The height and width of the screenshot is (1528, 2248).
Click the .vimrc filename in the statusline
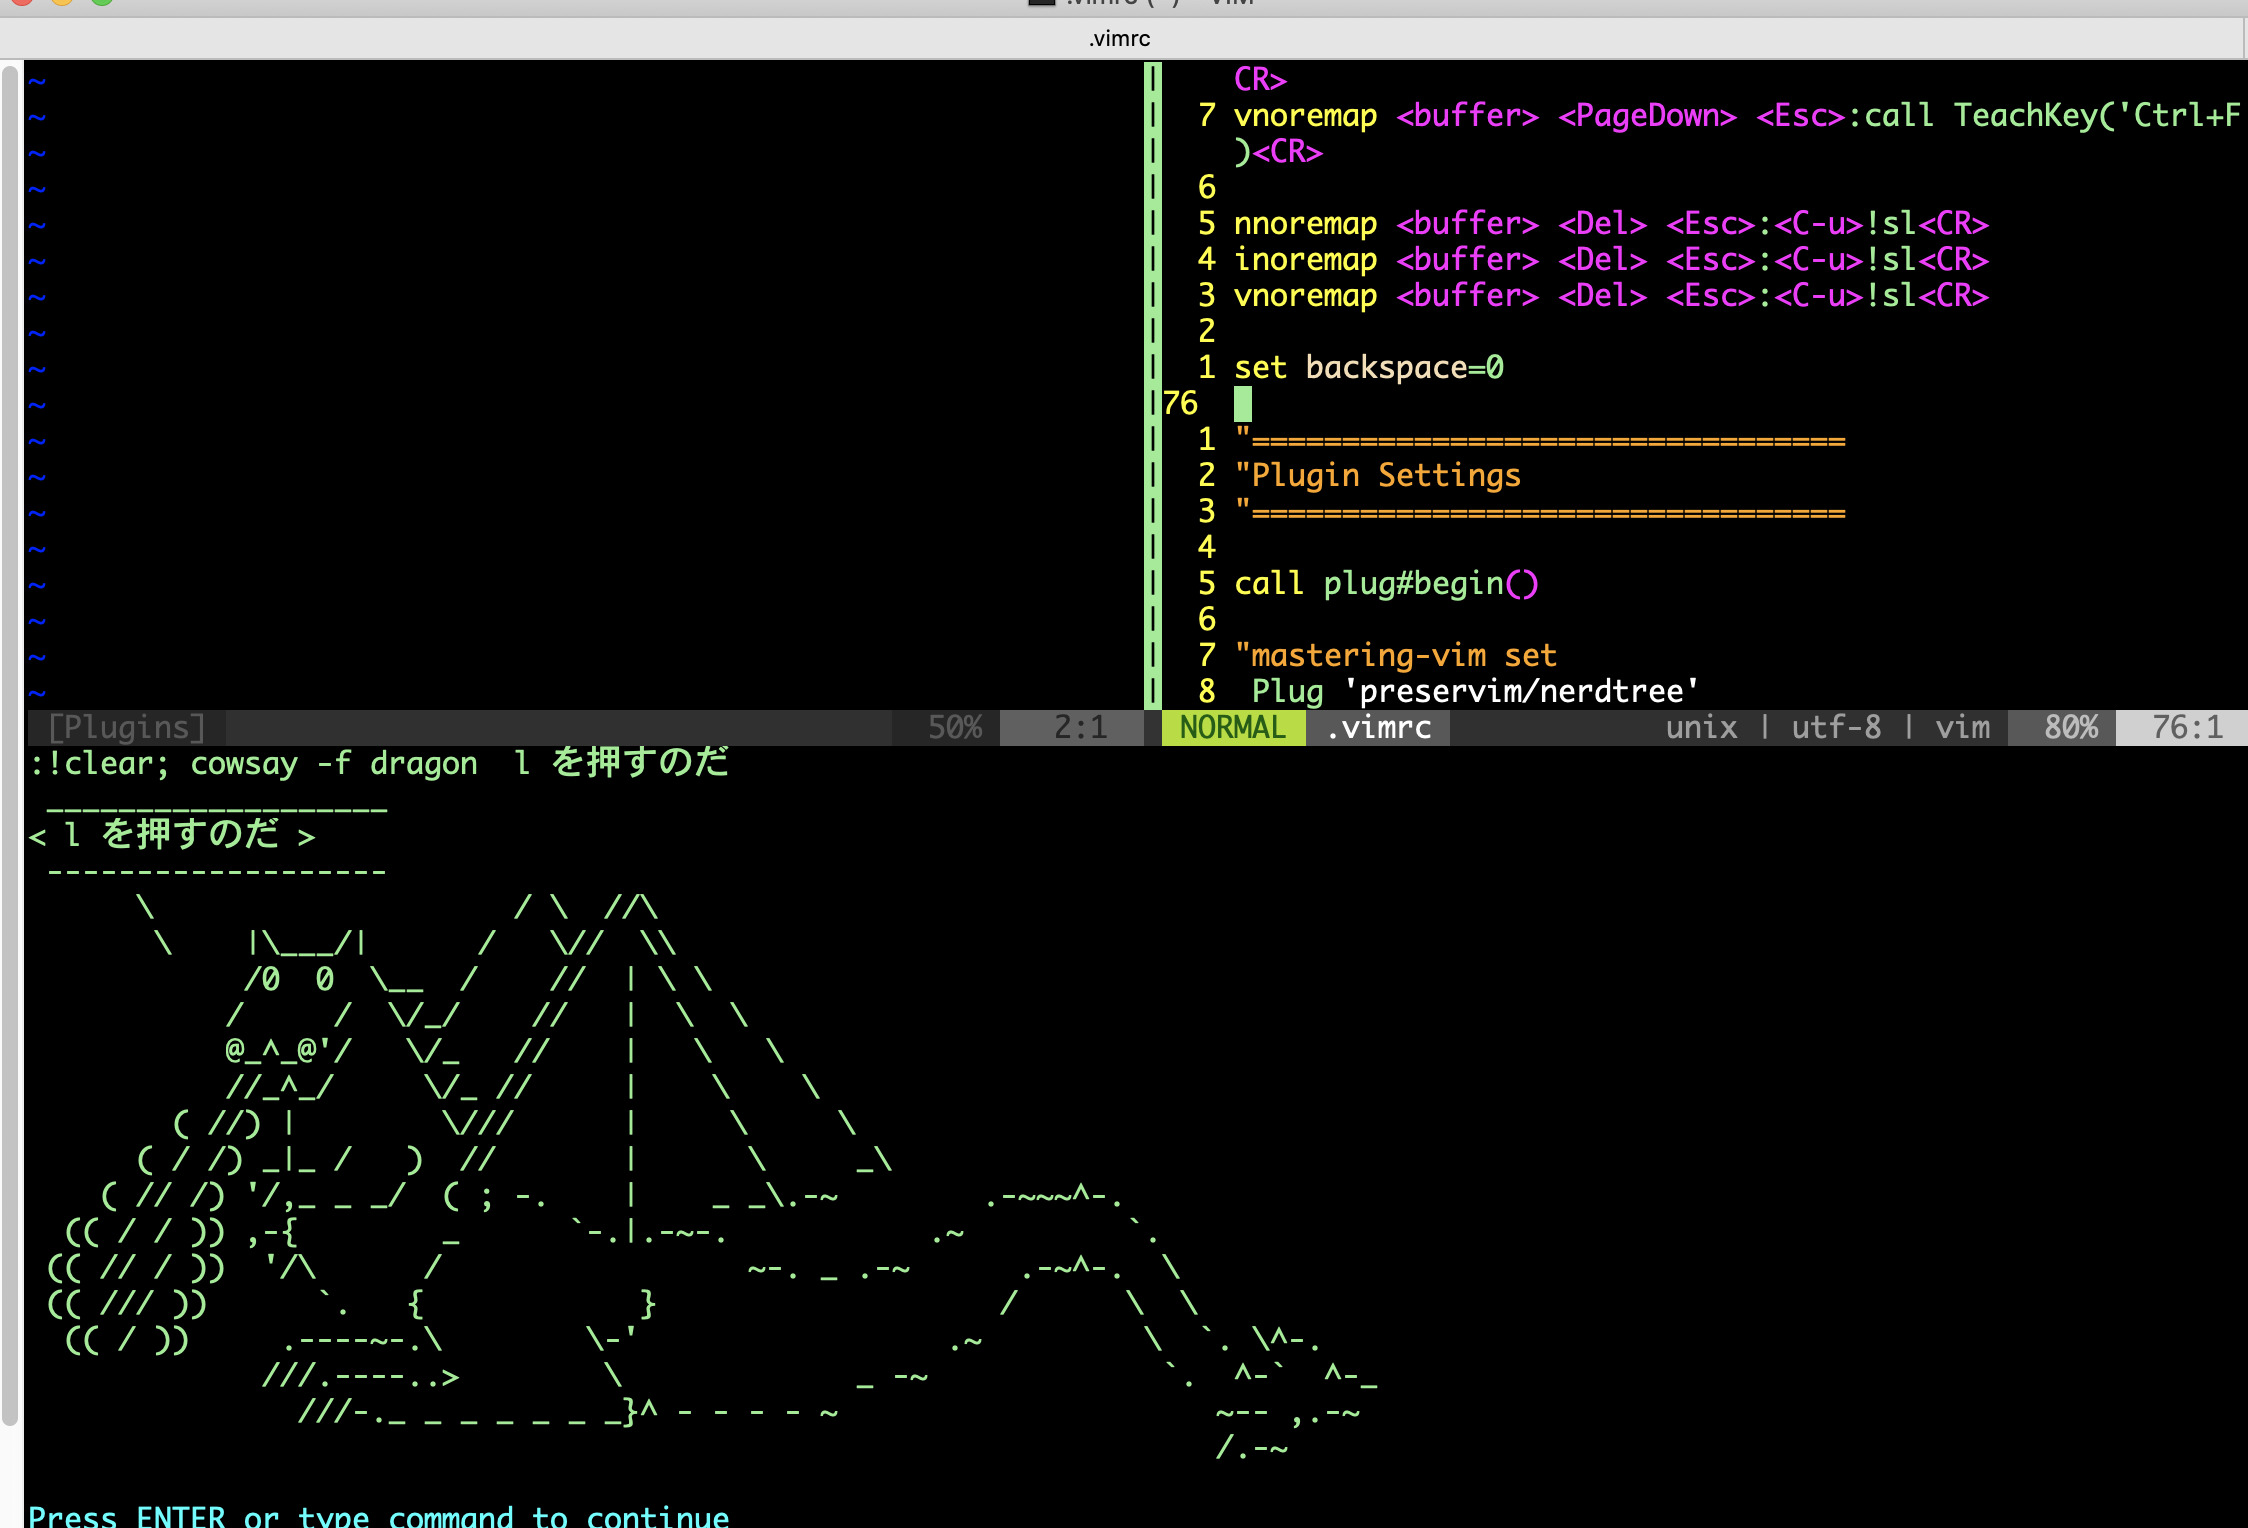coord(1378,727)
